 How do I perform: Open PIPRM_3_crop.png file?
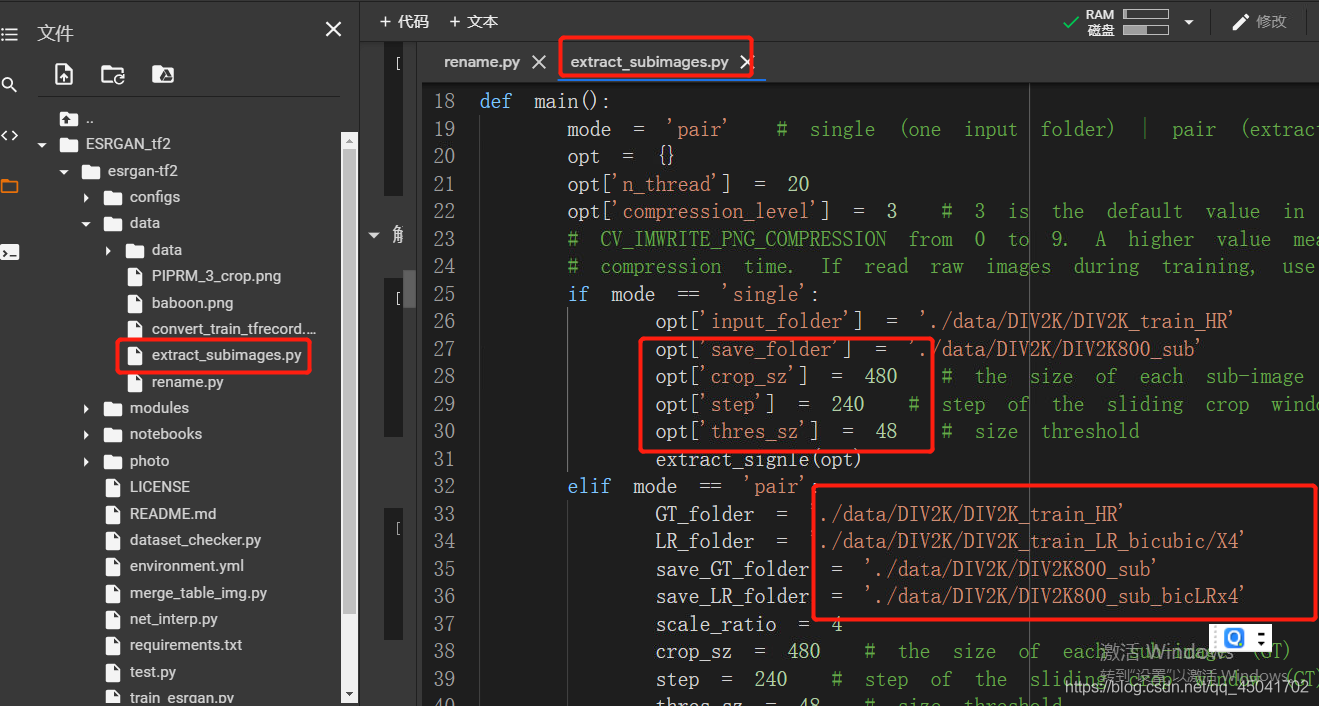(216, 276)
